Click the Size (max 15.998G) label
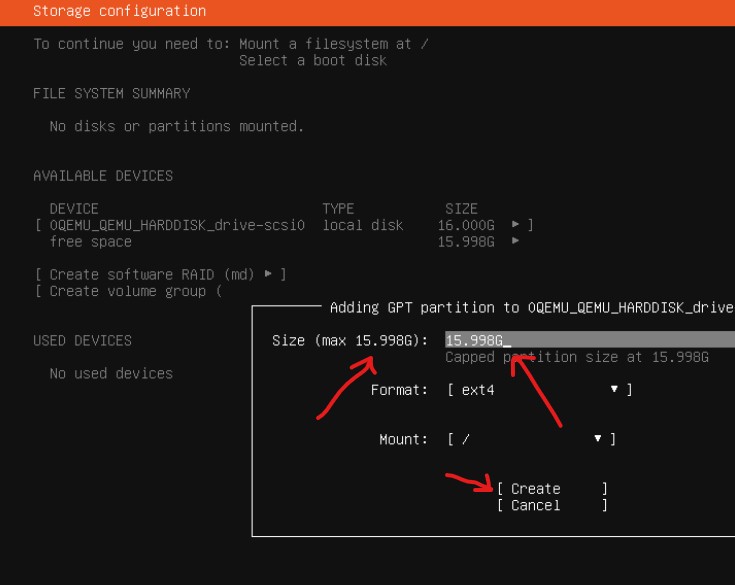 [x=350, y=340]
